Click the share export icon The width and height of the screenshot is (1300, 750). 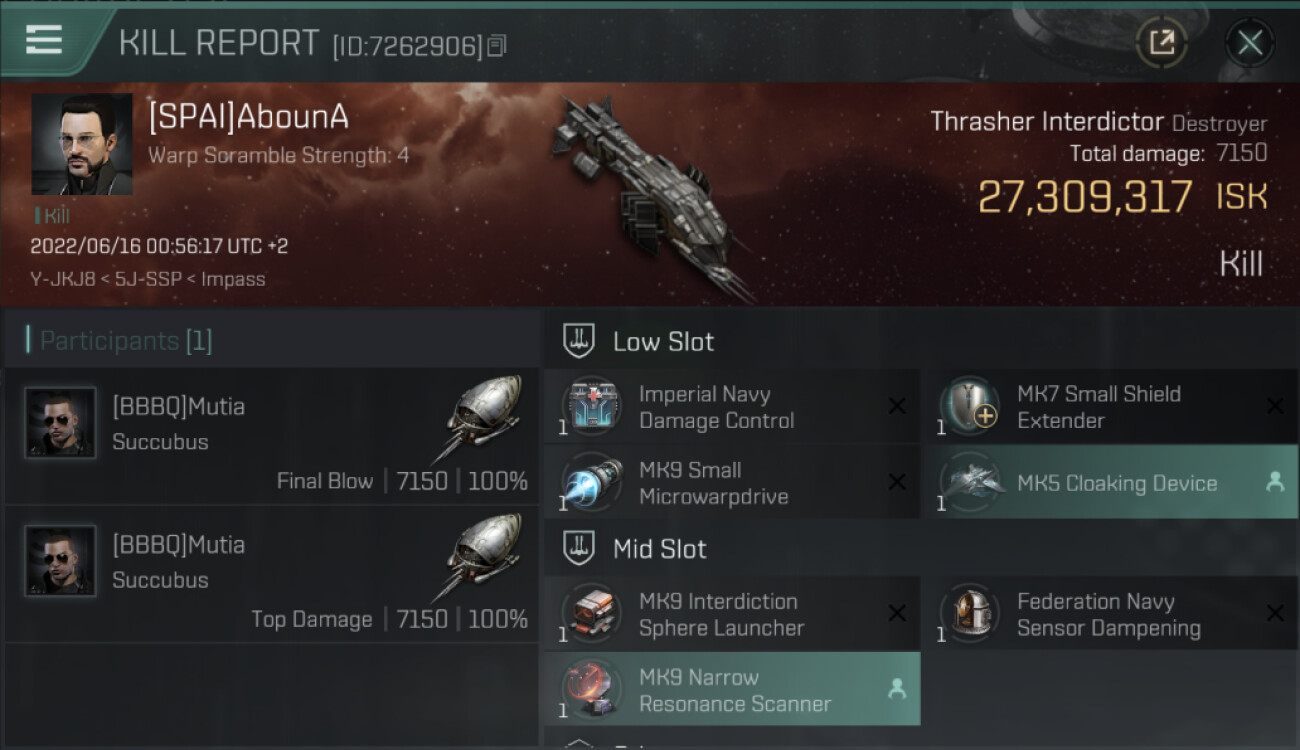[x=1161, y=42]
